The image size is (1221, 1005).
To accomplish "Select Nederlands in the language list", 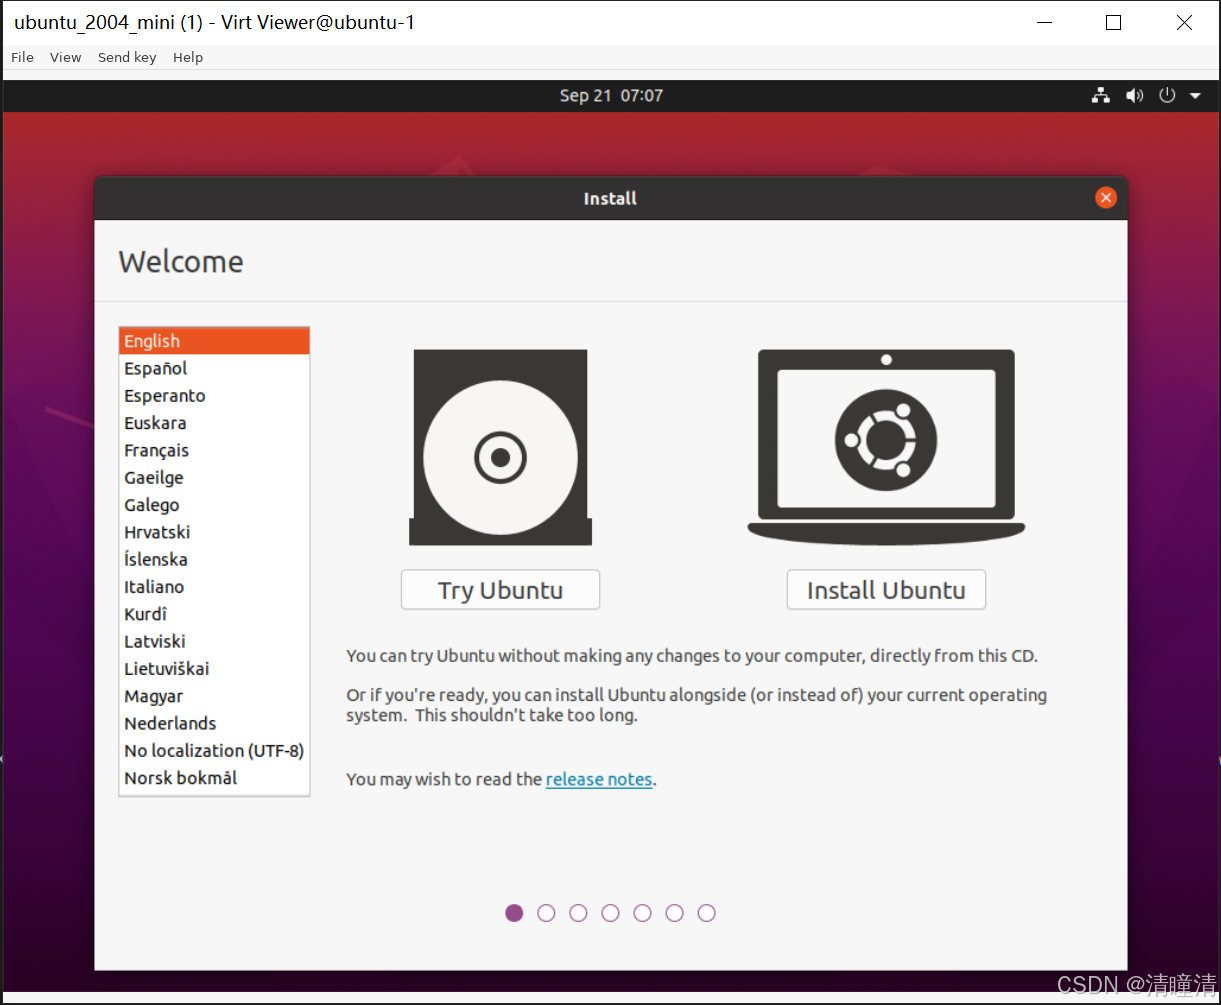I will [214, 723].
